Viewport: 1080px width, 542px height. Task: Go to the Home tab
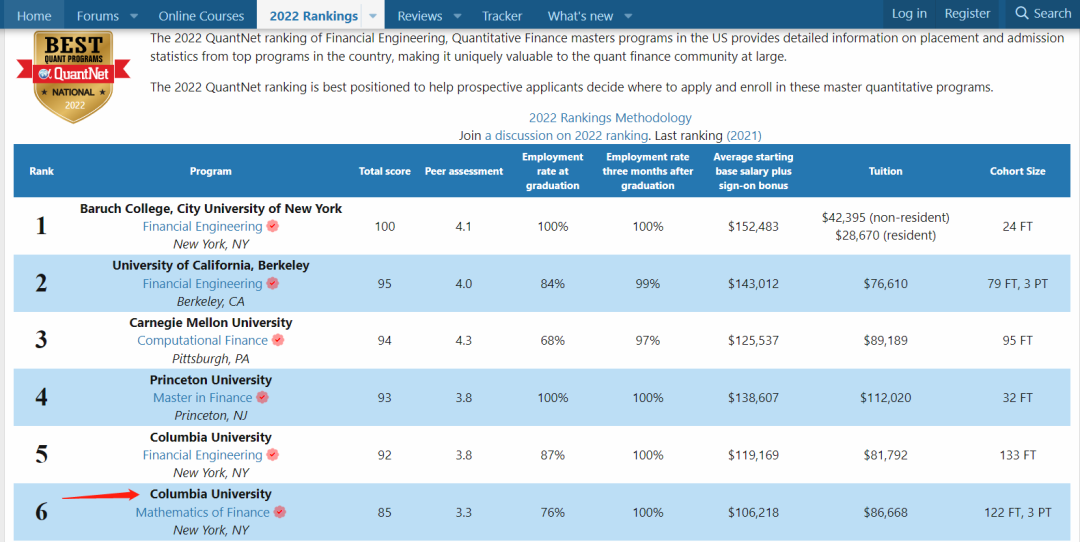pyautogui.click(x=34, y=15)
